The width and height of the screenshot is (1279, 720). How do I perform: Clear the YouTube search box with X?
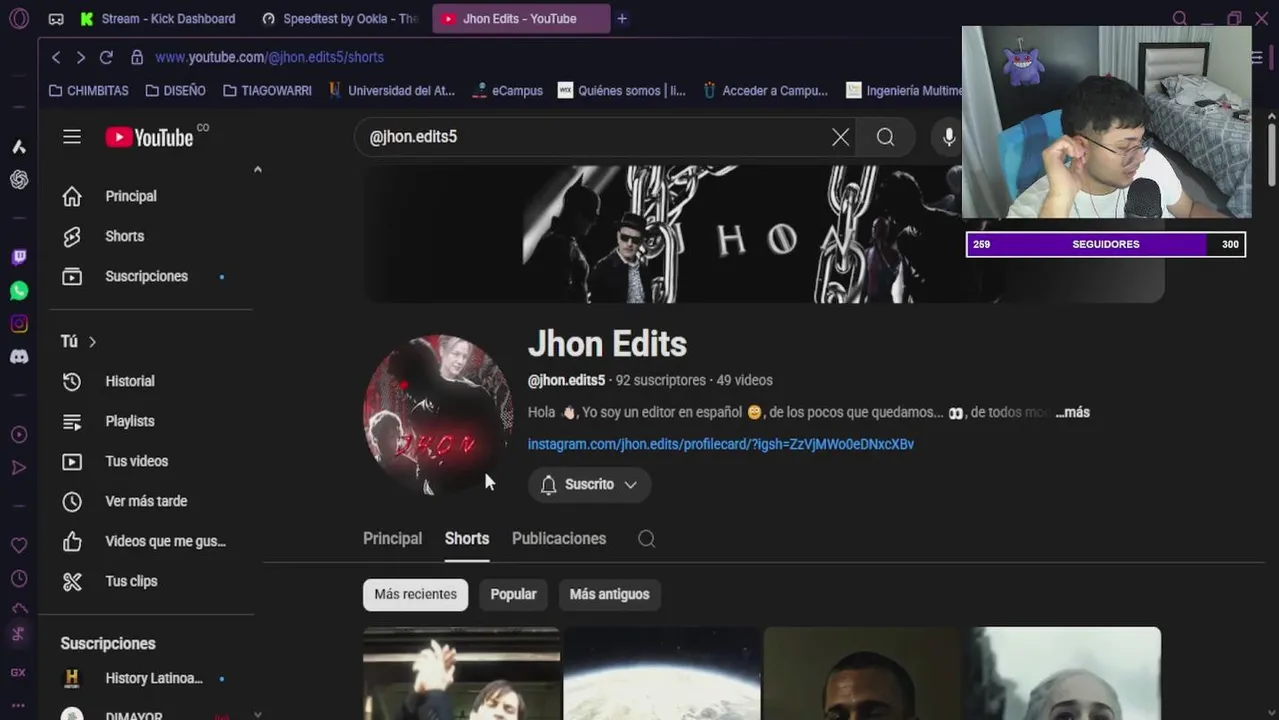point(841,137)
